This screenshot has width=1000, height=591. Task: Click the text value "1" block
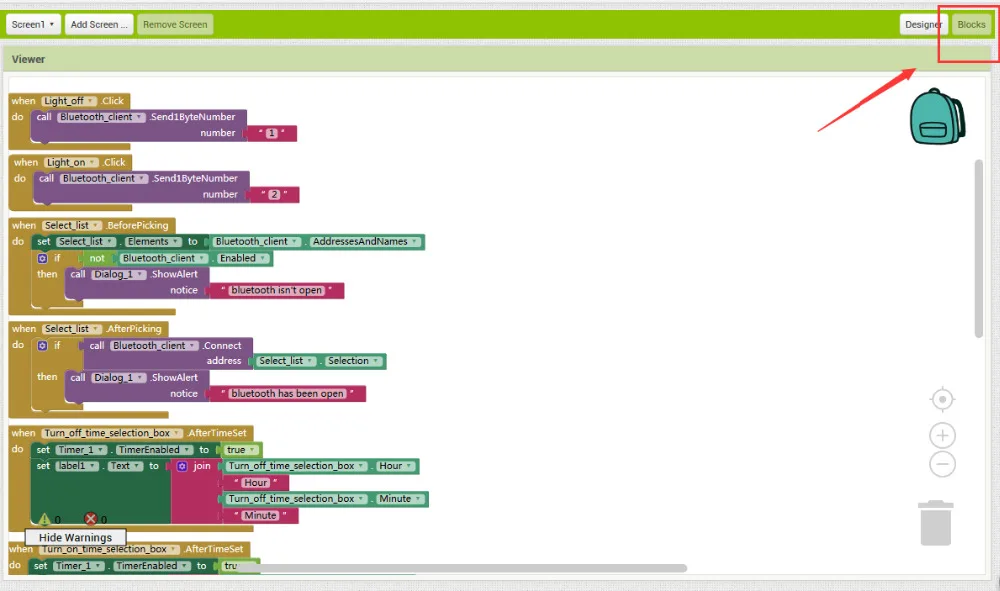coord(272,133)
